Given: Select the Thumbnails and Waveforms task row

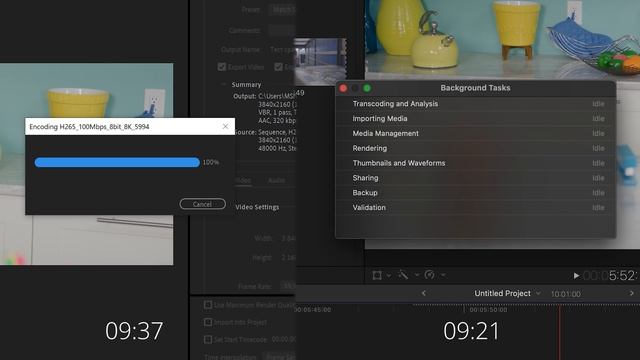Looking at the screenshot, I should (476, 163).
